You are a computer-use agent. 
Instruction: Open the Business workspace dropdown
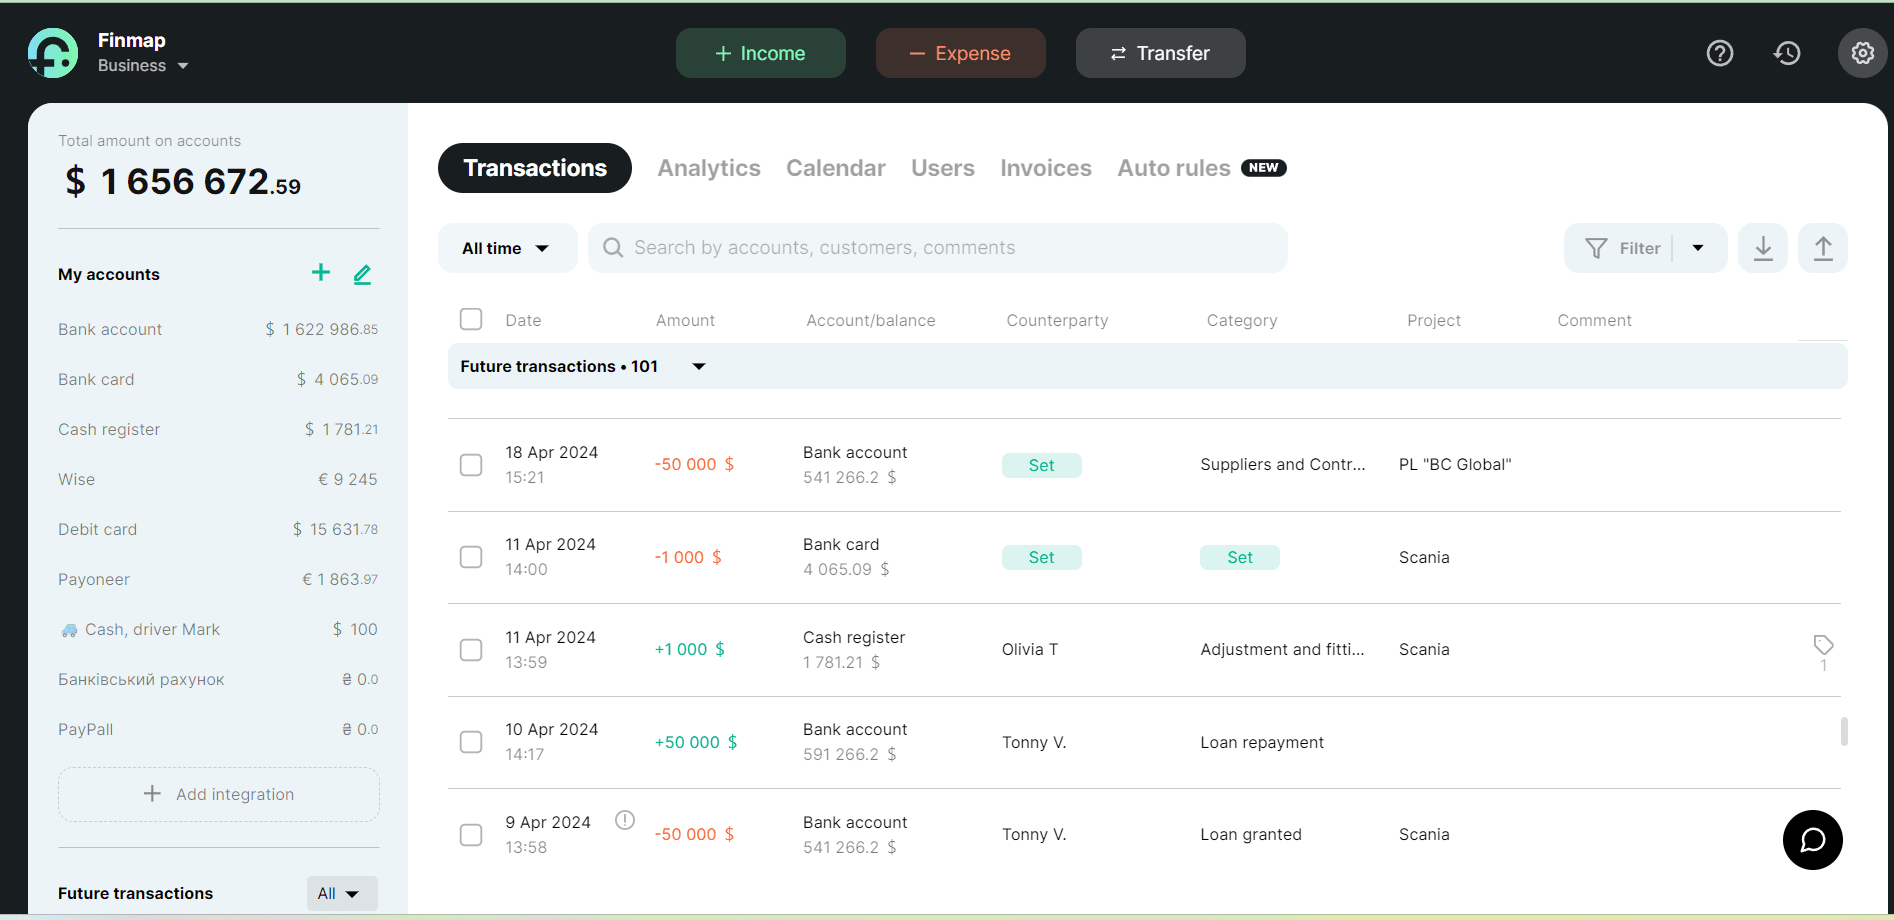coord(142,65)
